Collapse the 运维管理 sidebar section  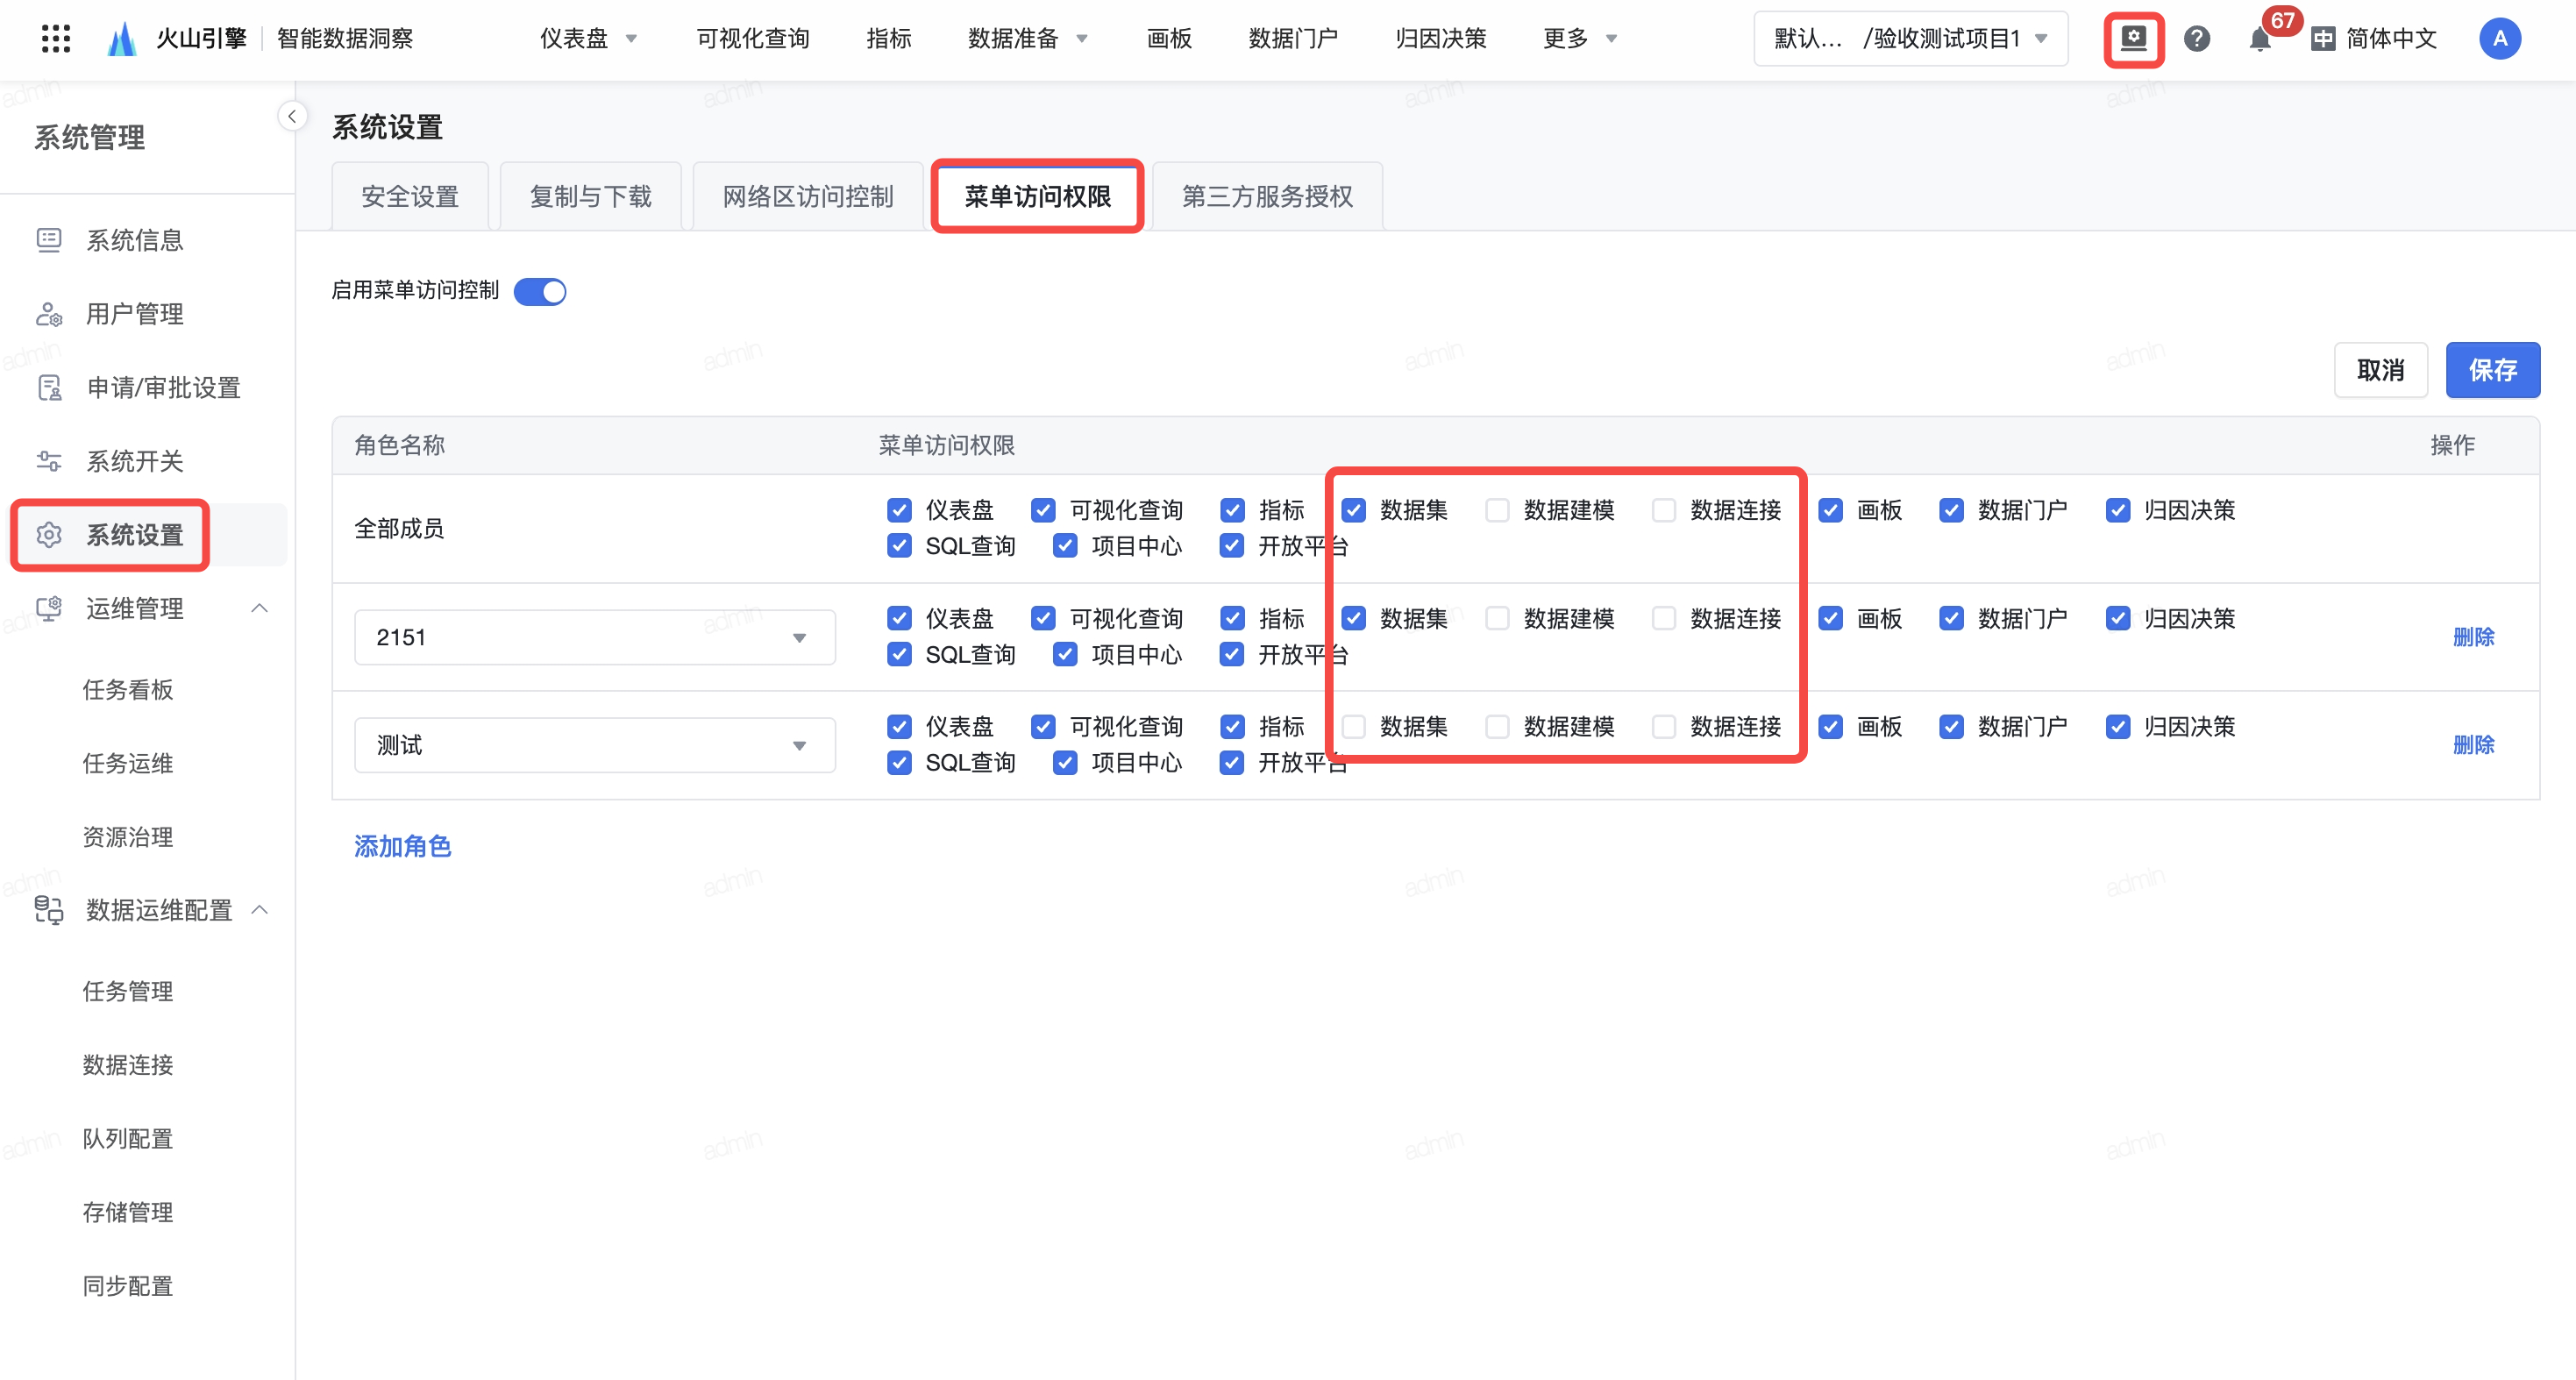pos(259,608)
